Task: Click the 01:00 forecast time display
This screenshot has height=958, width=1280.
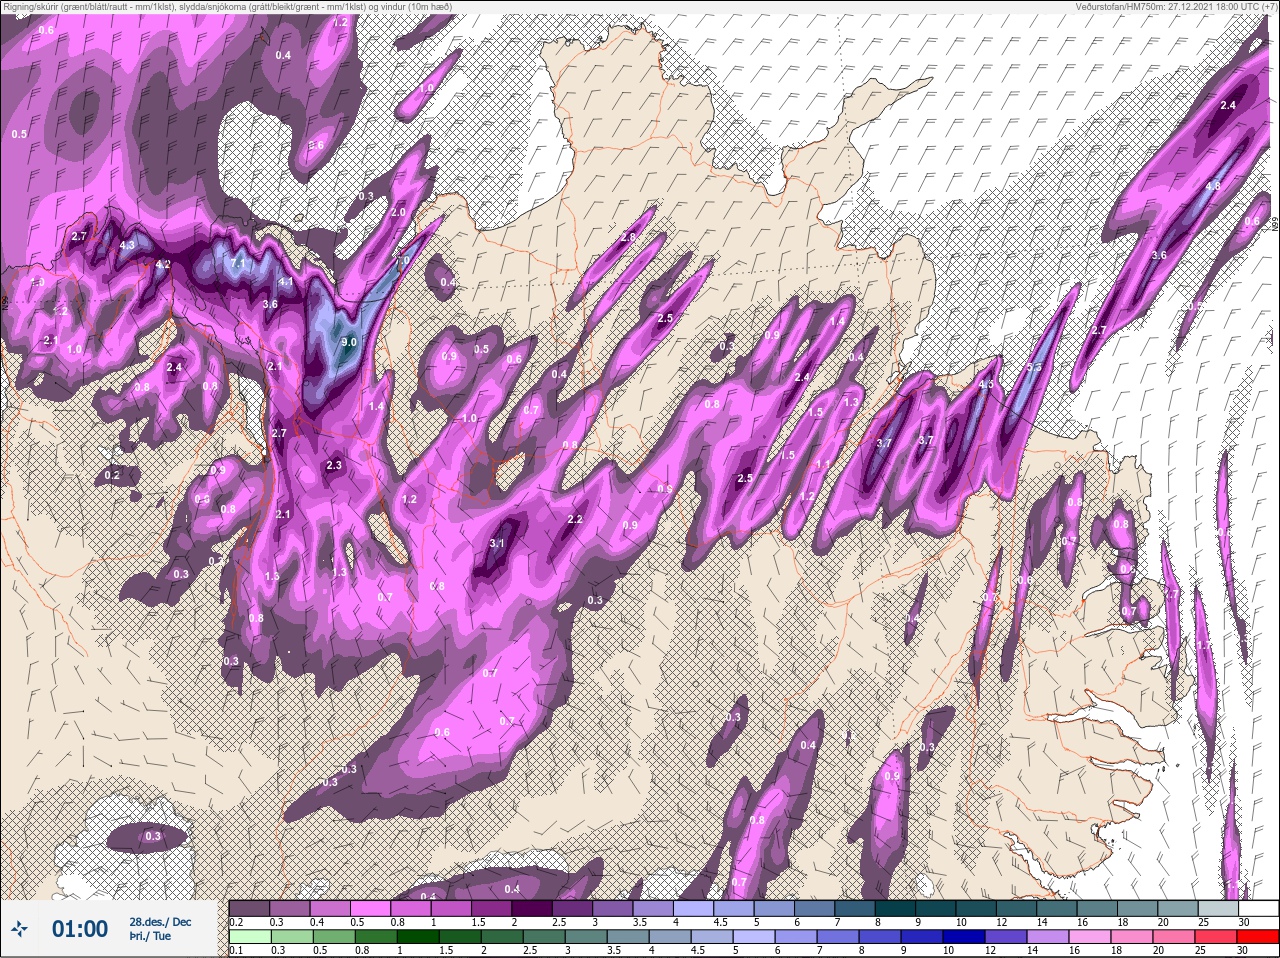Action: point(80,929)
